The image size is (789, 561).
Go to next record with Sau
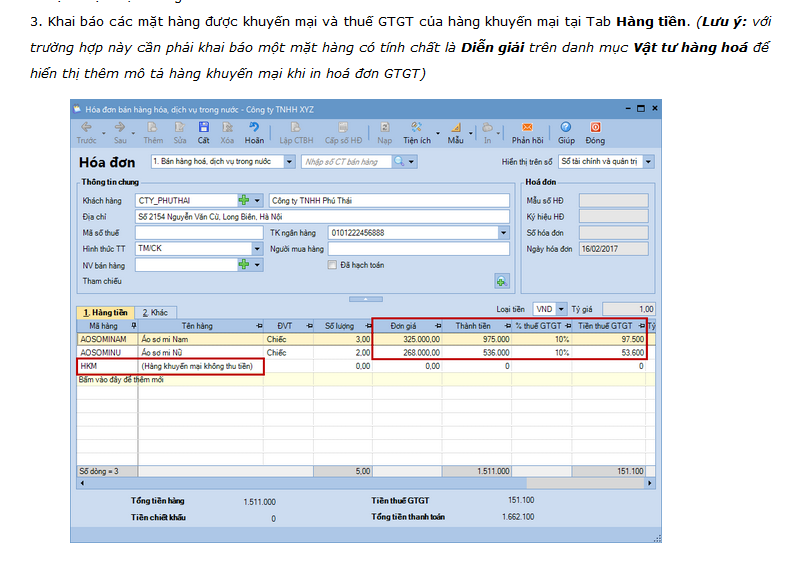pyautogui.click(x=120, y=133)
